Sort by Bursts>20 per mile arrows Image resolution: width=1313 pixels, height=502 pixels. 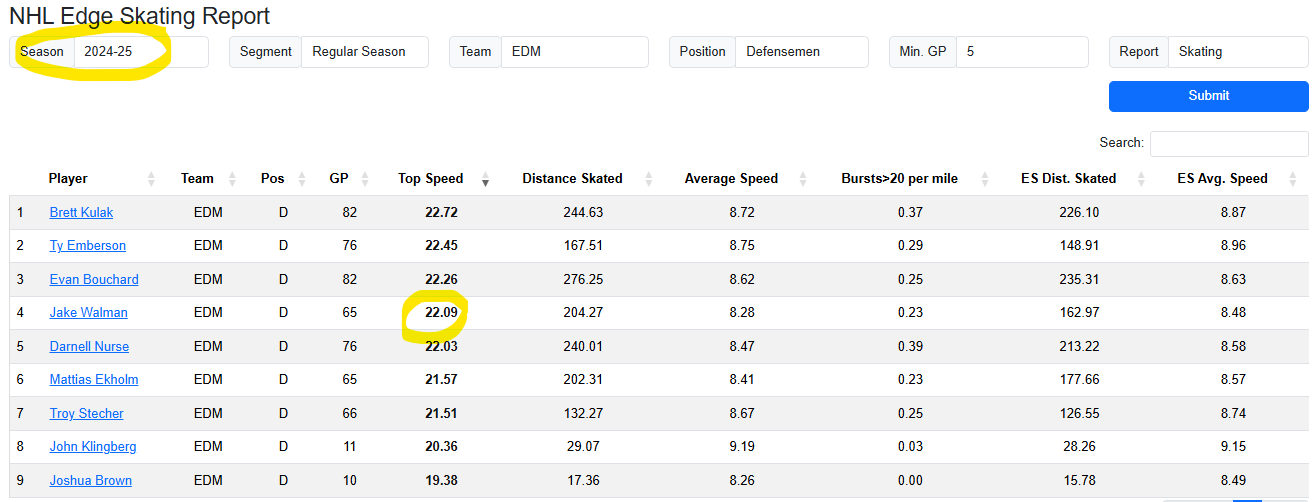[x=984, y=179]
